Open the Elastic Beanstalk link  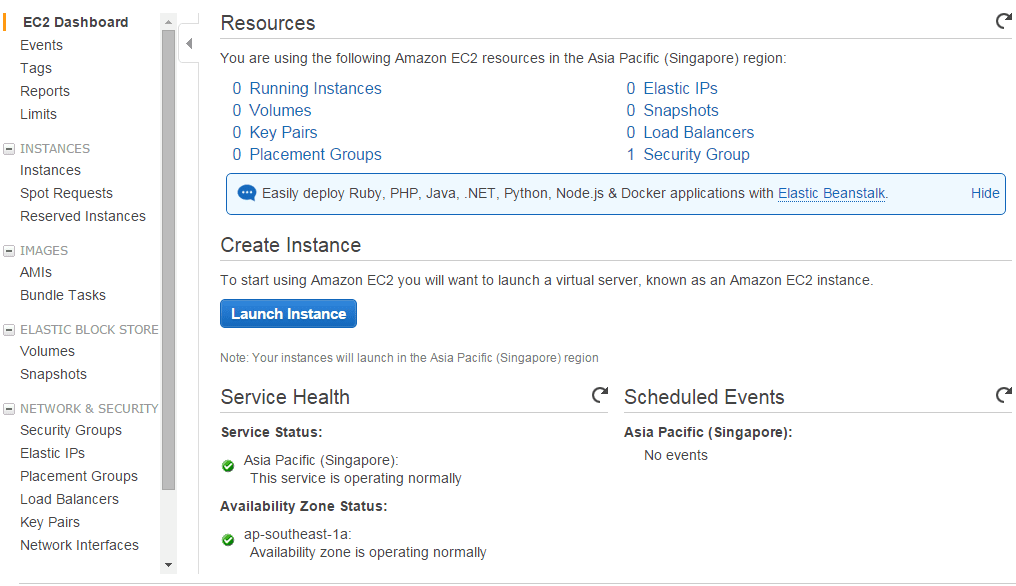[831, 193]
